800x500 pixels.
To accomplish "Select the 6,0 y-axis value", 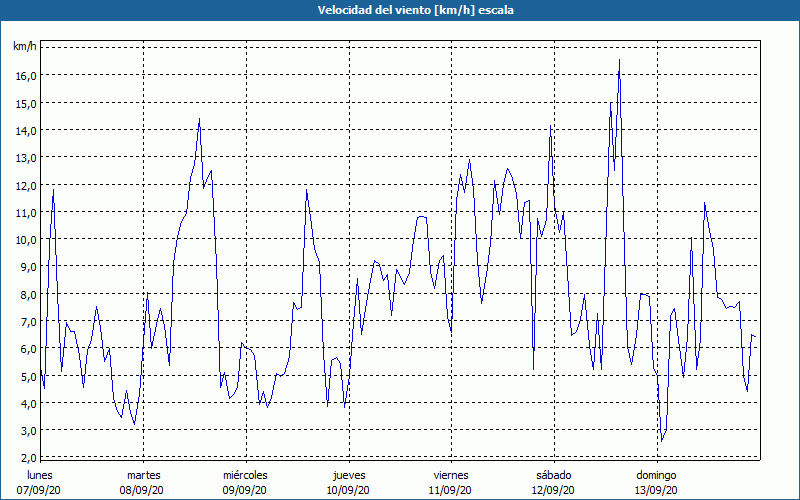I will 29,348.
